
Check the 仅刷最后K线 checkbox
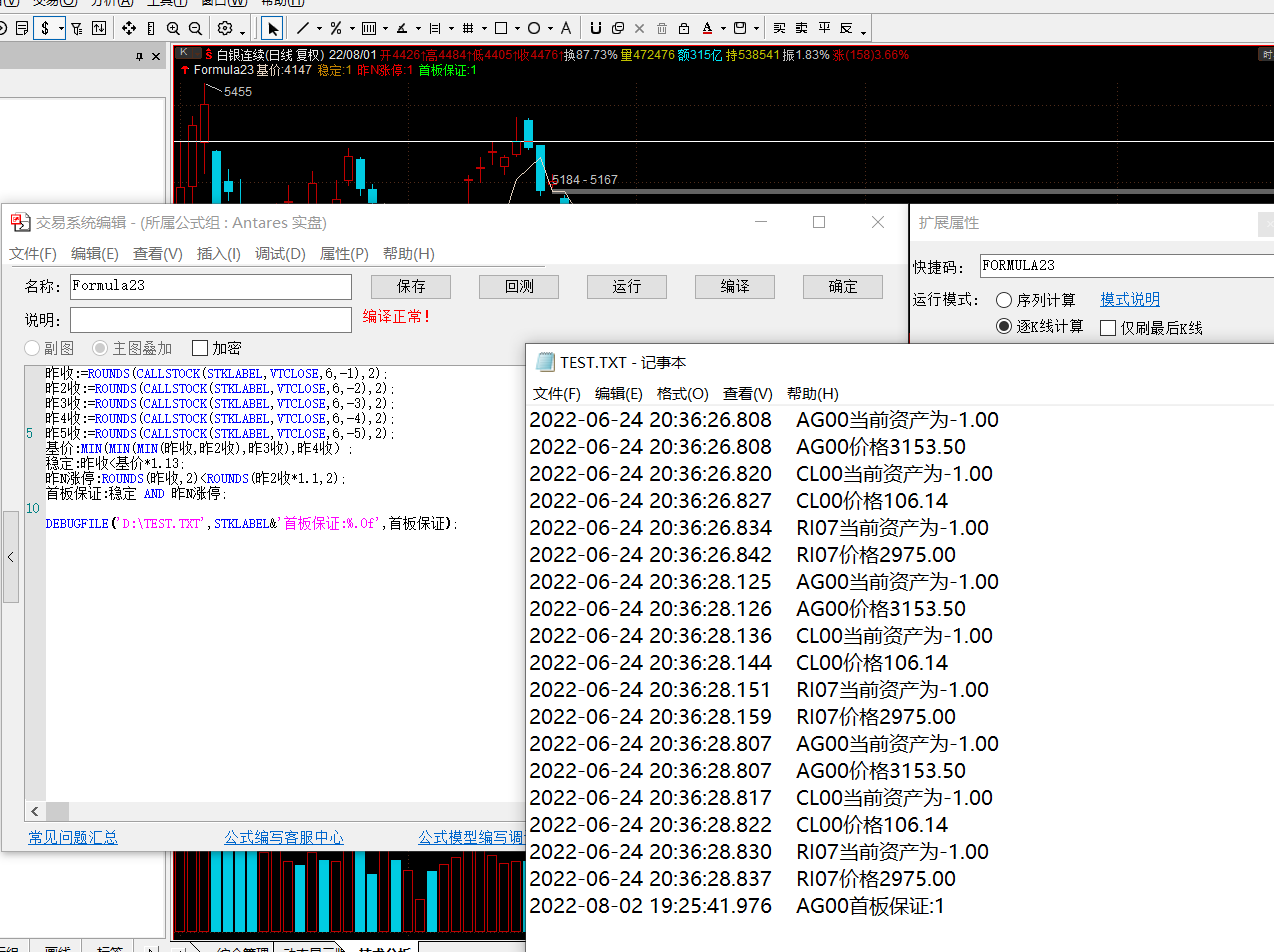pos(1108,328)
